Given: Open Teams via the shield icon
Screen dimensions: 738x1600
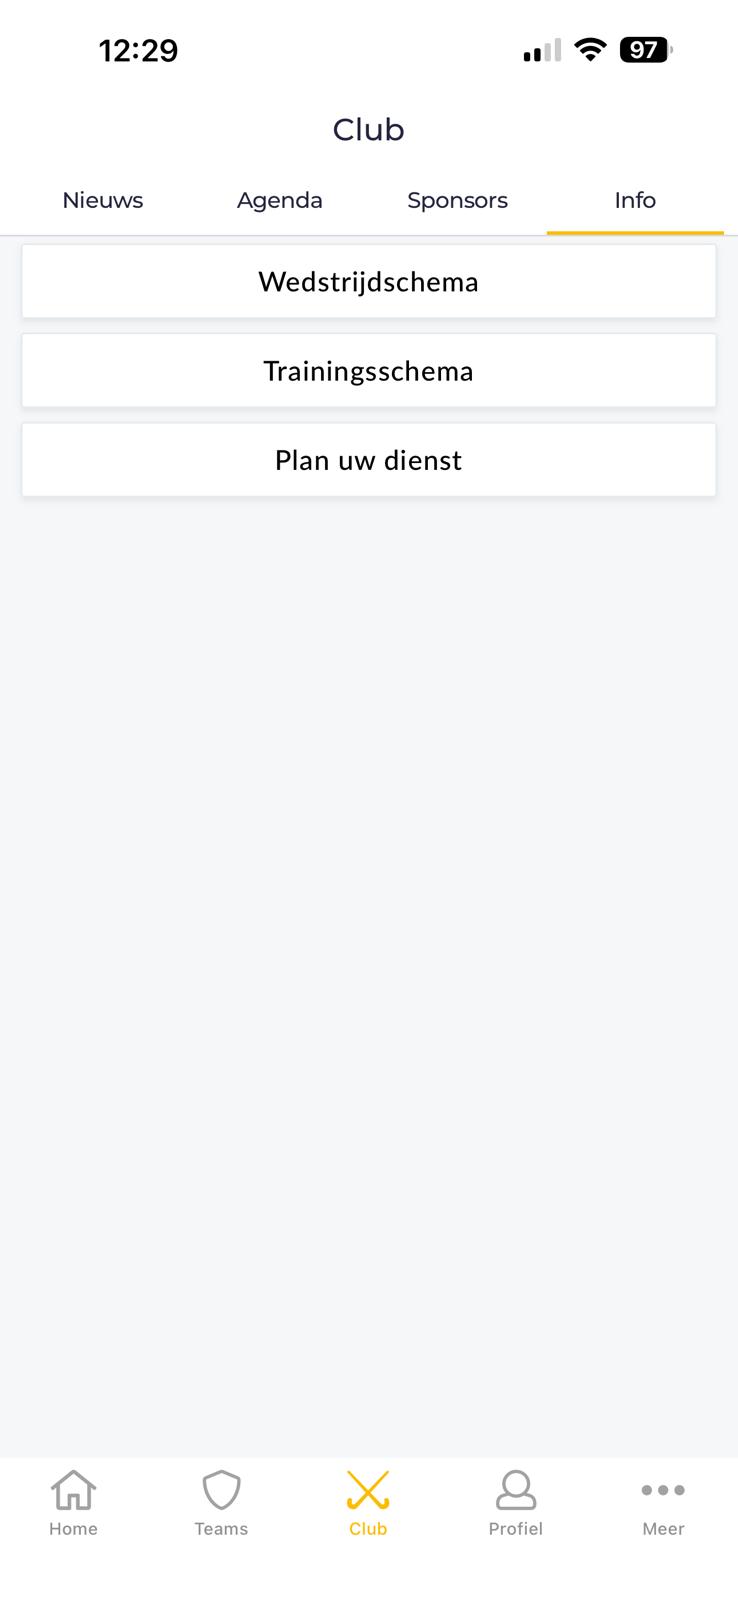Looking at the screenshot, I should click(x=221, y=1490).
